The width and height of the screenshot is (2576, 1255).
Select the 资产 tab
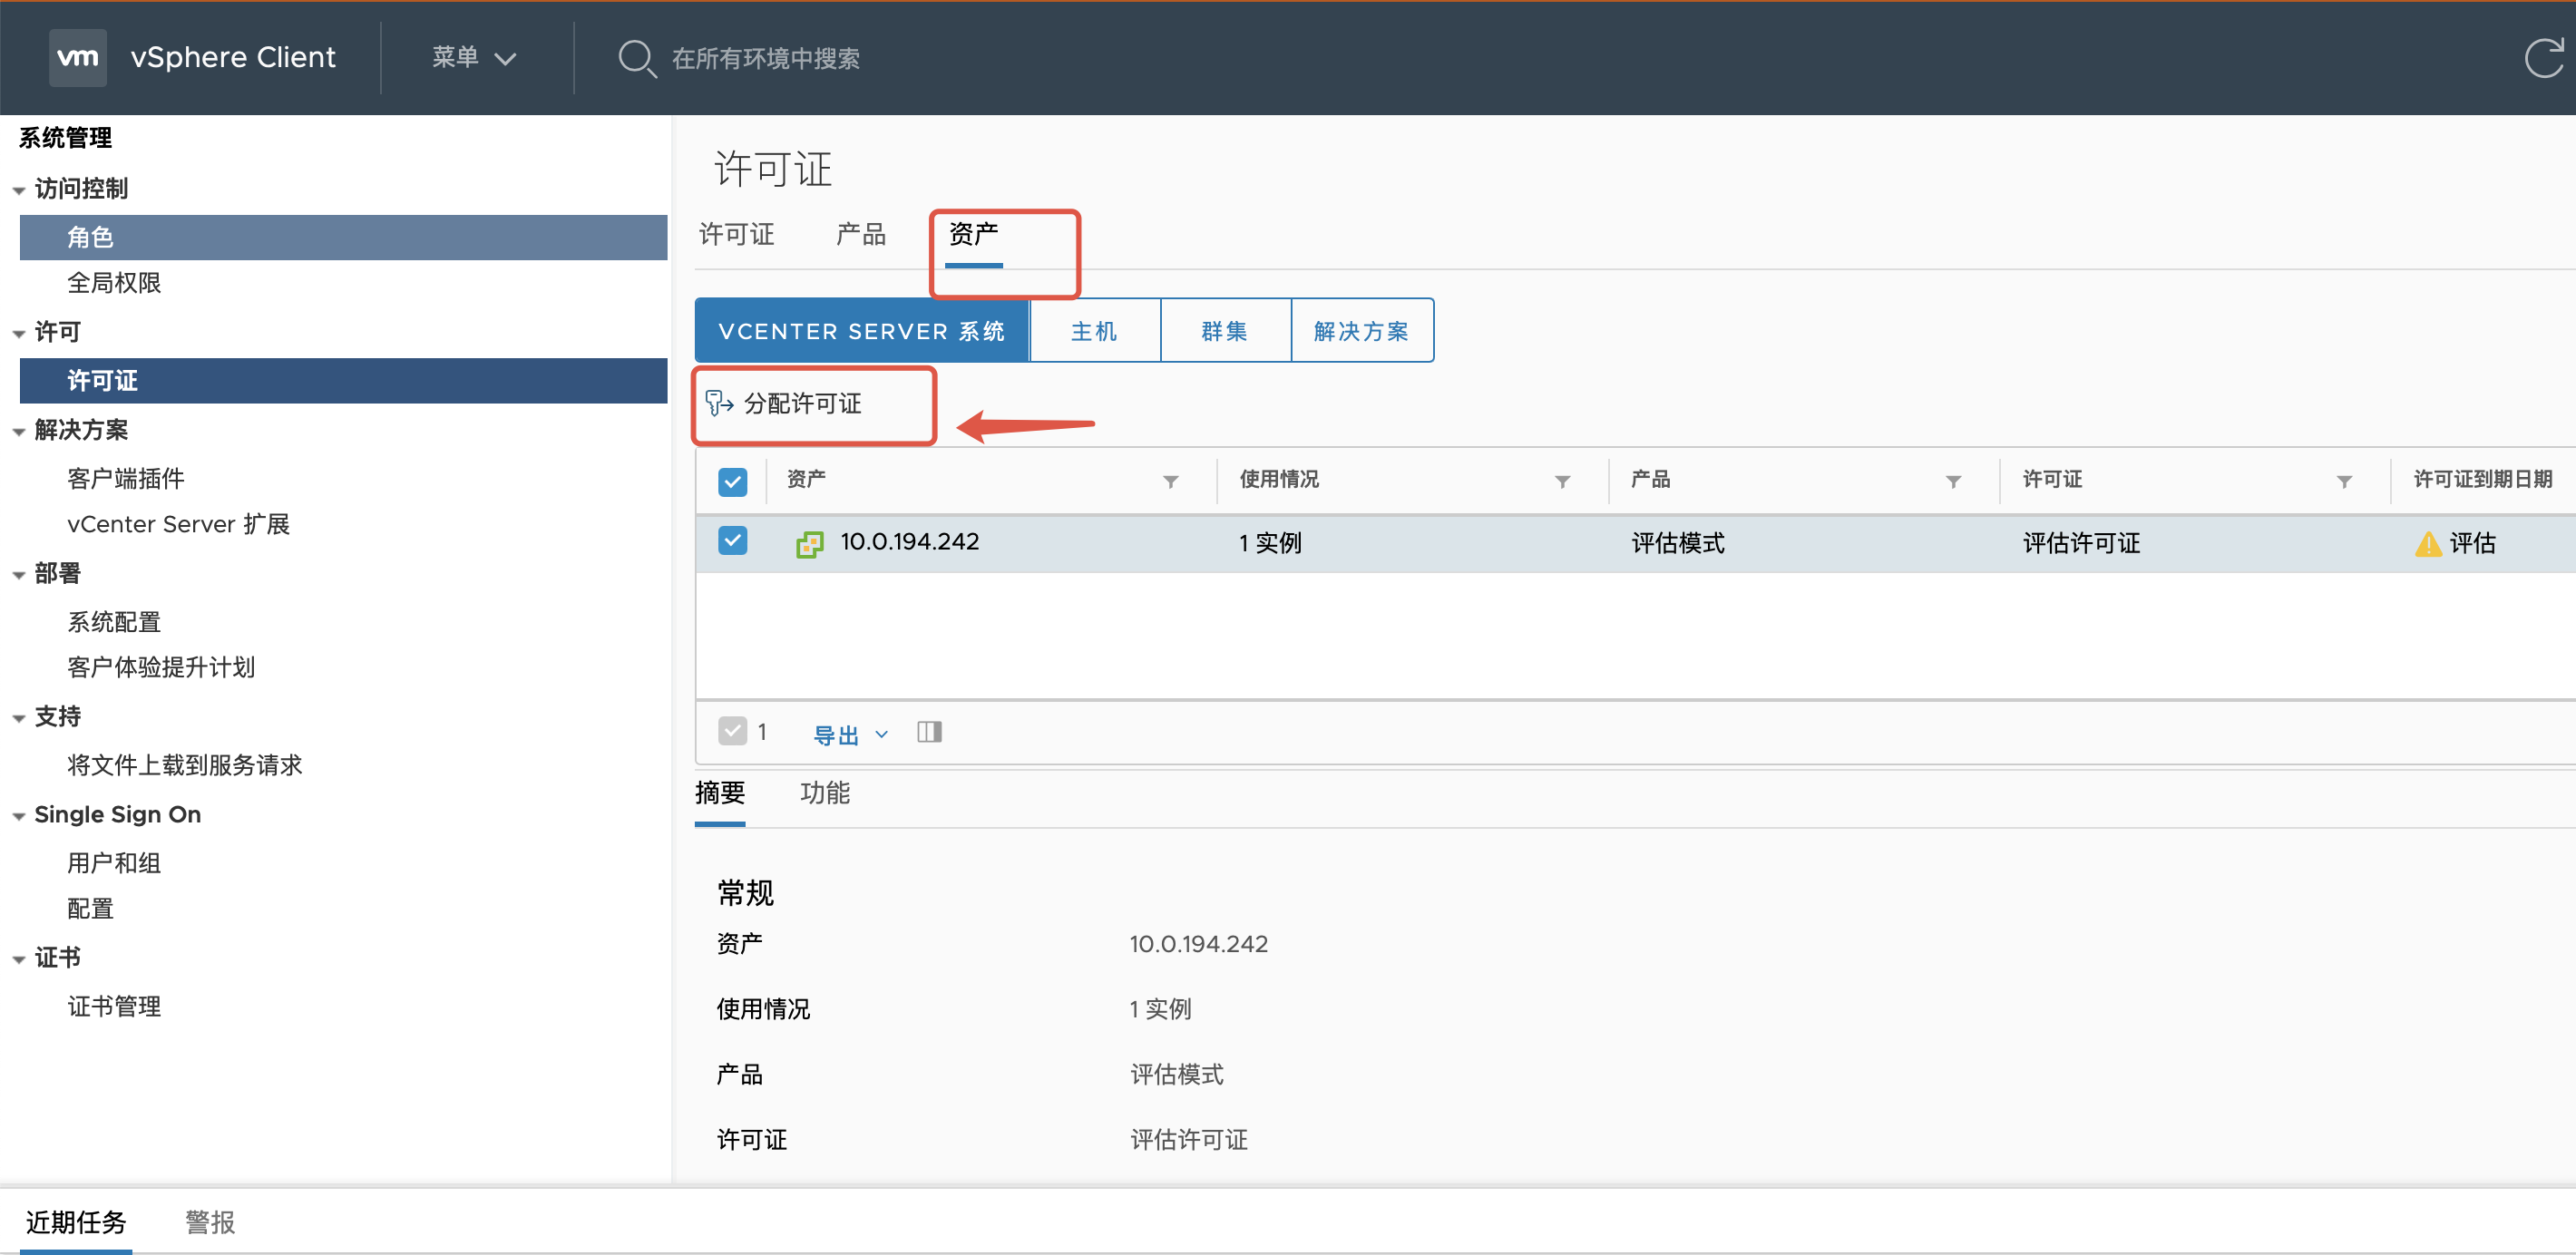pyautogui.click(x=973, y=234)
